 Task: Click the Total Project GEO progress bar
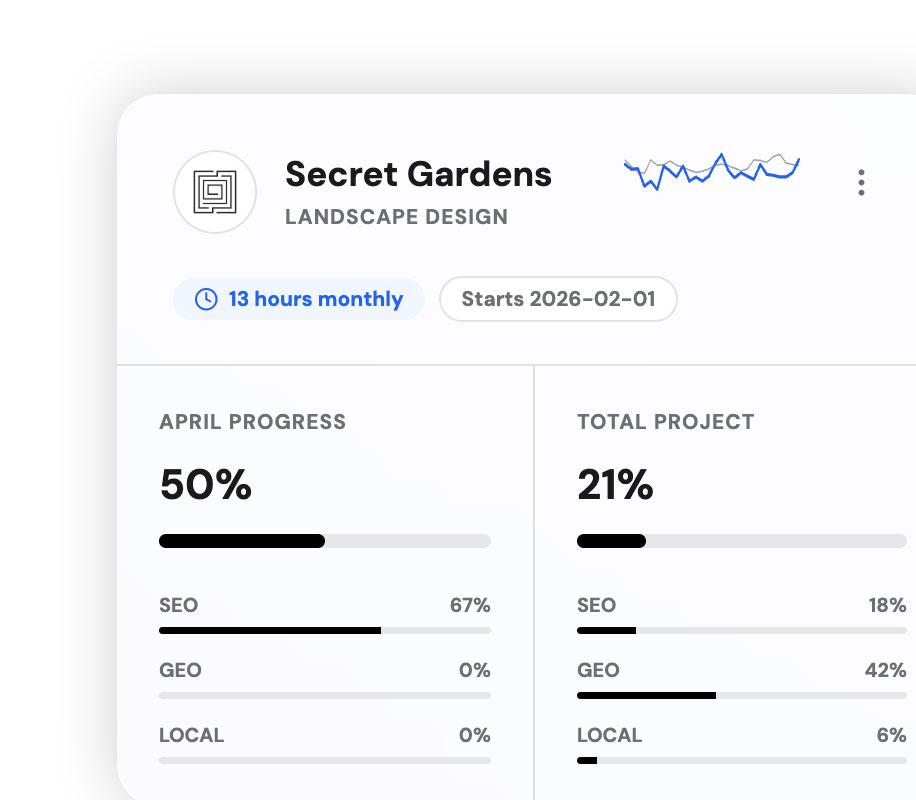point(741,695)
